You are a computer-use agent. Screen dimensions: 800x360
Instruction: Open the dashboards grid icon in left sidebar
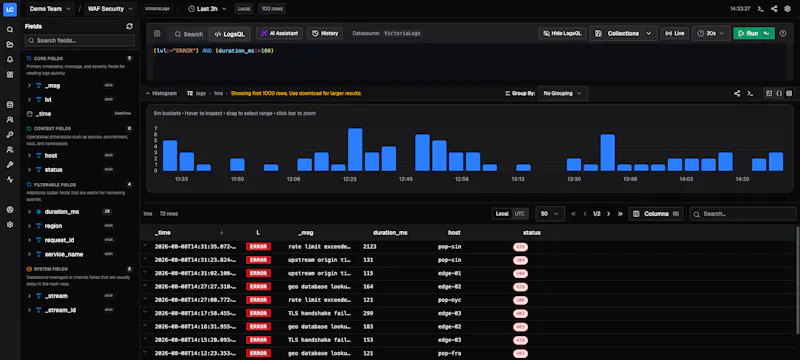pos(10,74)
